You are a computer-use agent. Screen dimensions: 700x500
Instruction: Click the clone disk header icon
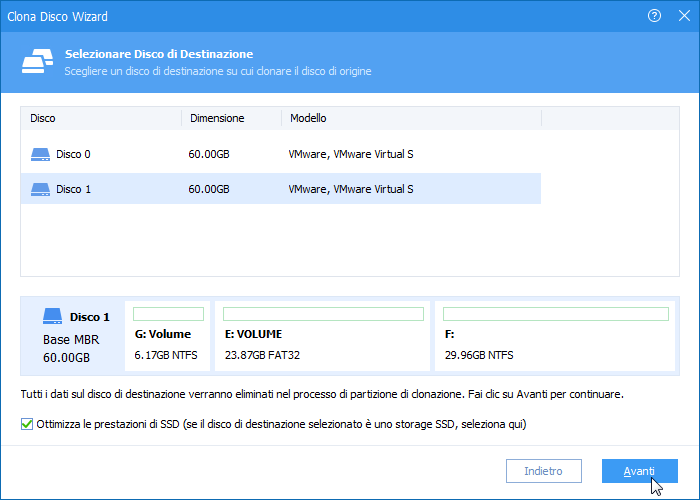click(x=37, y=61)
